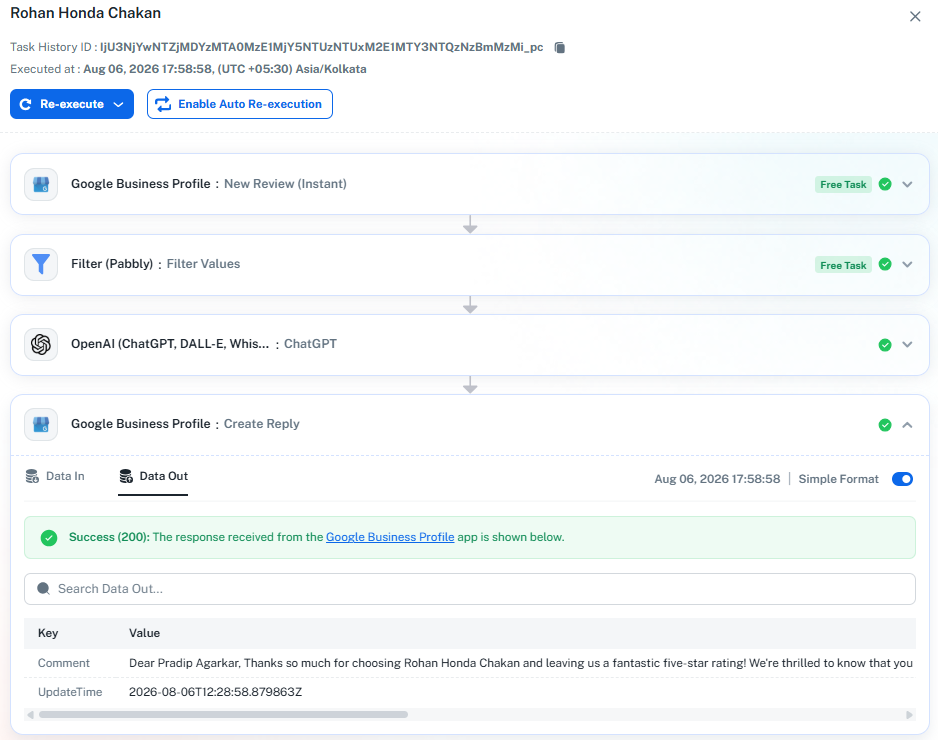Collapse the Create Reply step chevron
The height and width of the screenshot is (740, 938).
[907, 425]
